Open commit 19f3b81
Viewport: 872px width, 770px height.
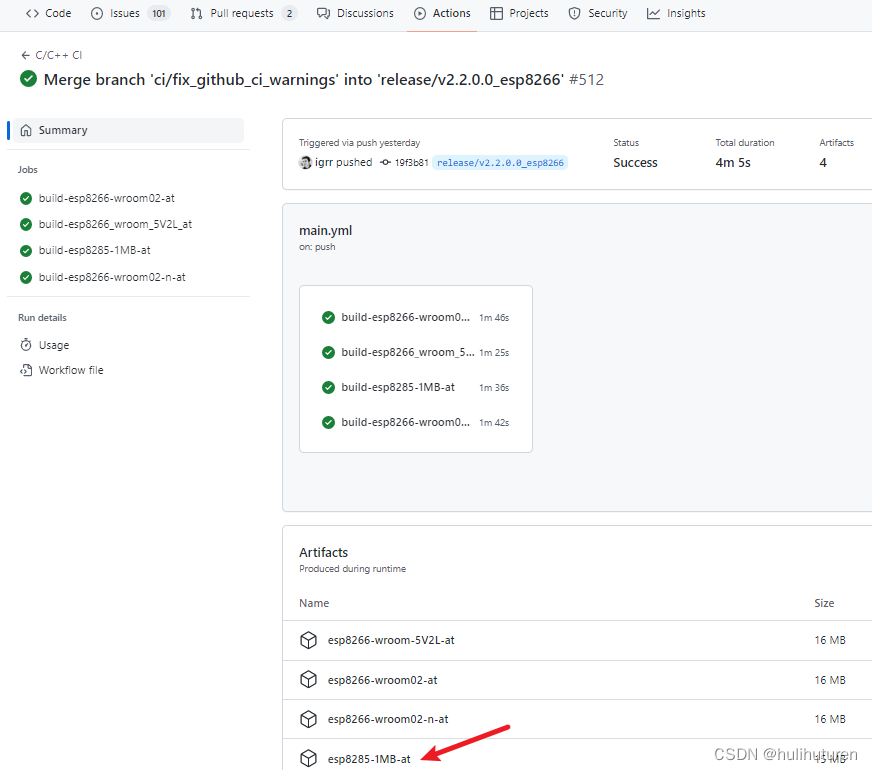412,163
